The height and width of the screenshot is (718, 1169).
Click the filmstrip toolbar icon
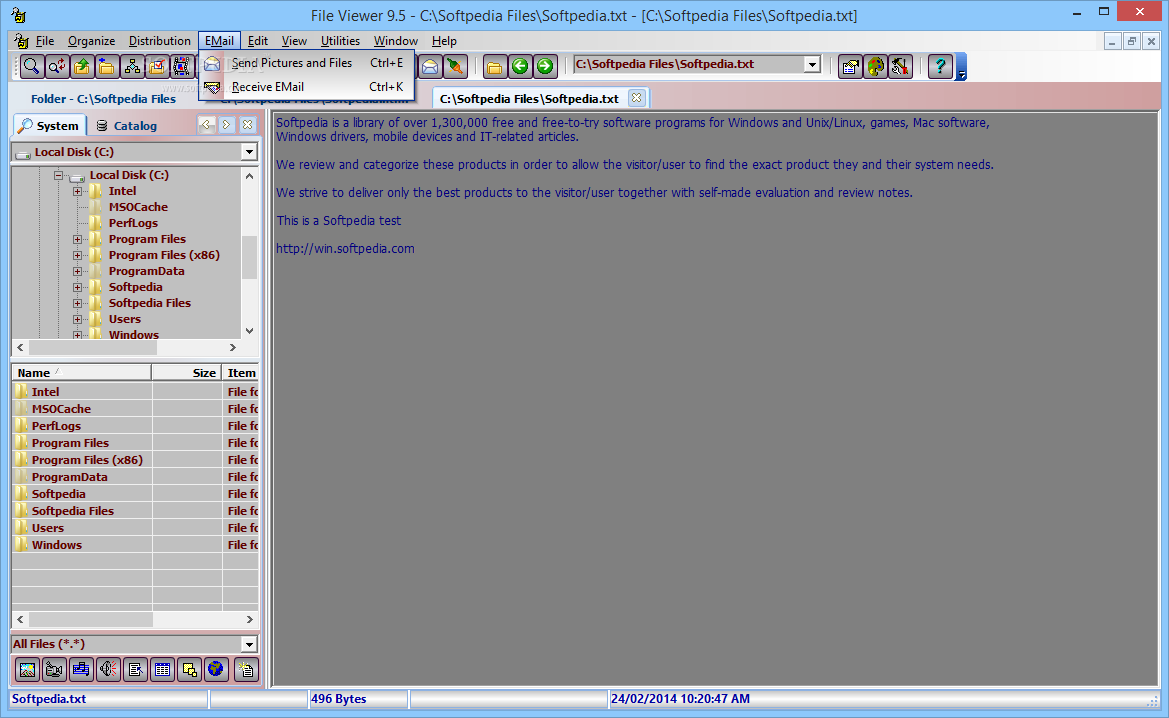[181, 66]
